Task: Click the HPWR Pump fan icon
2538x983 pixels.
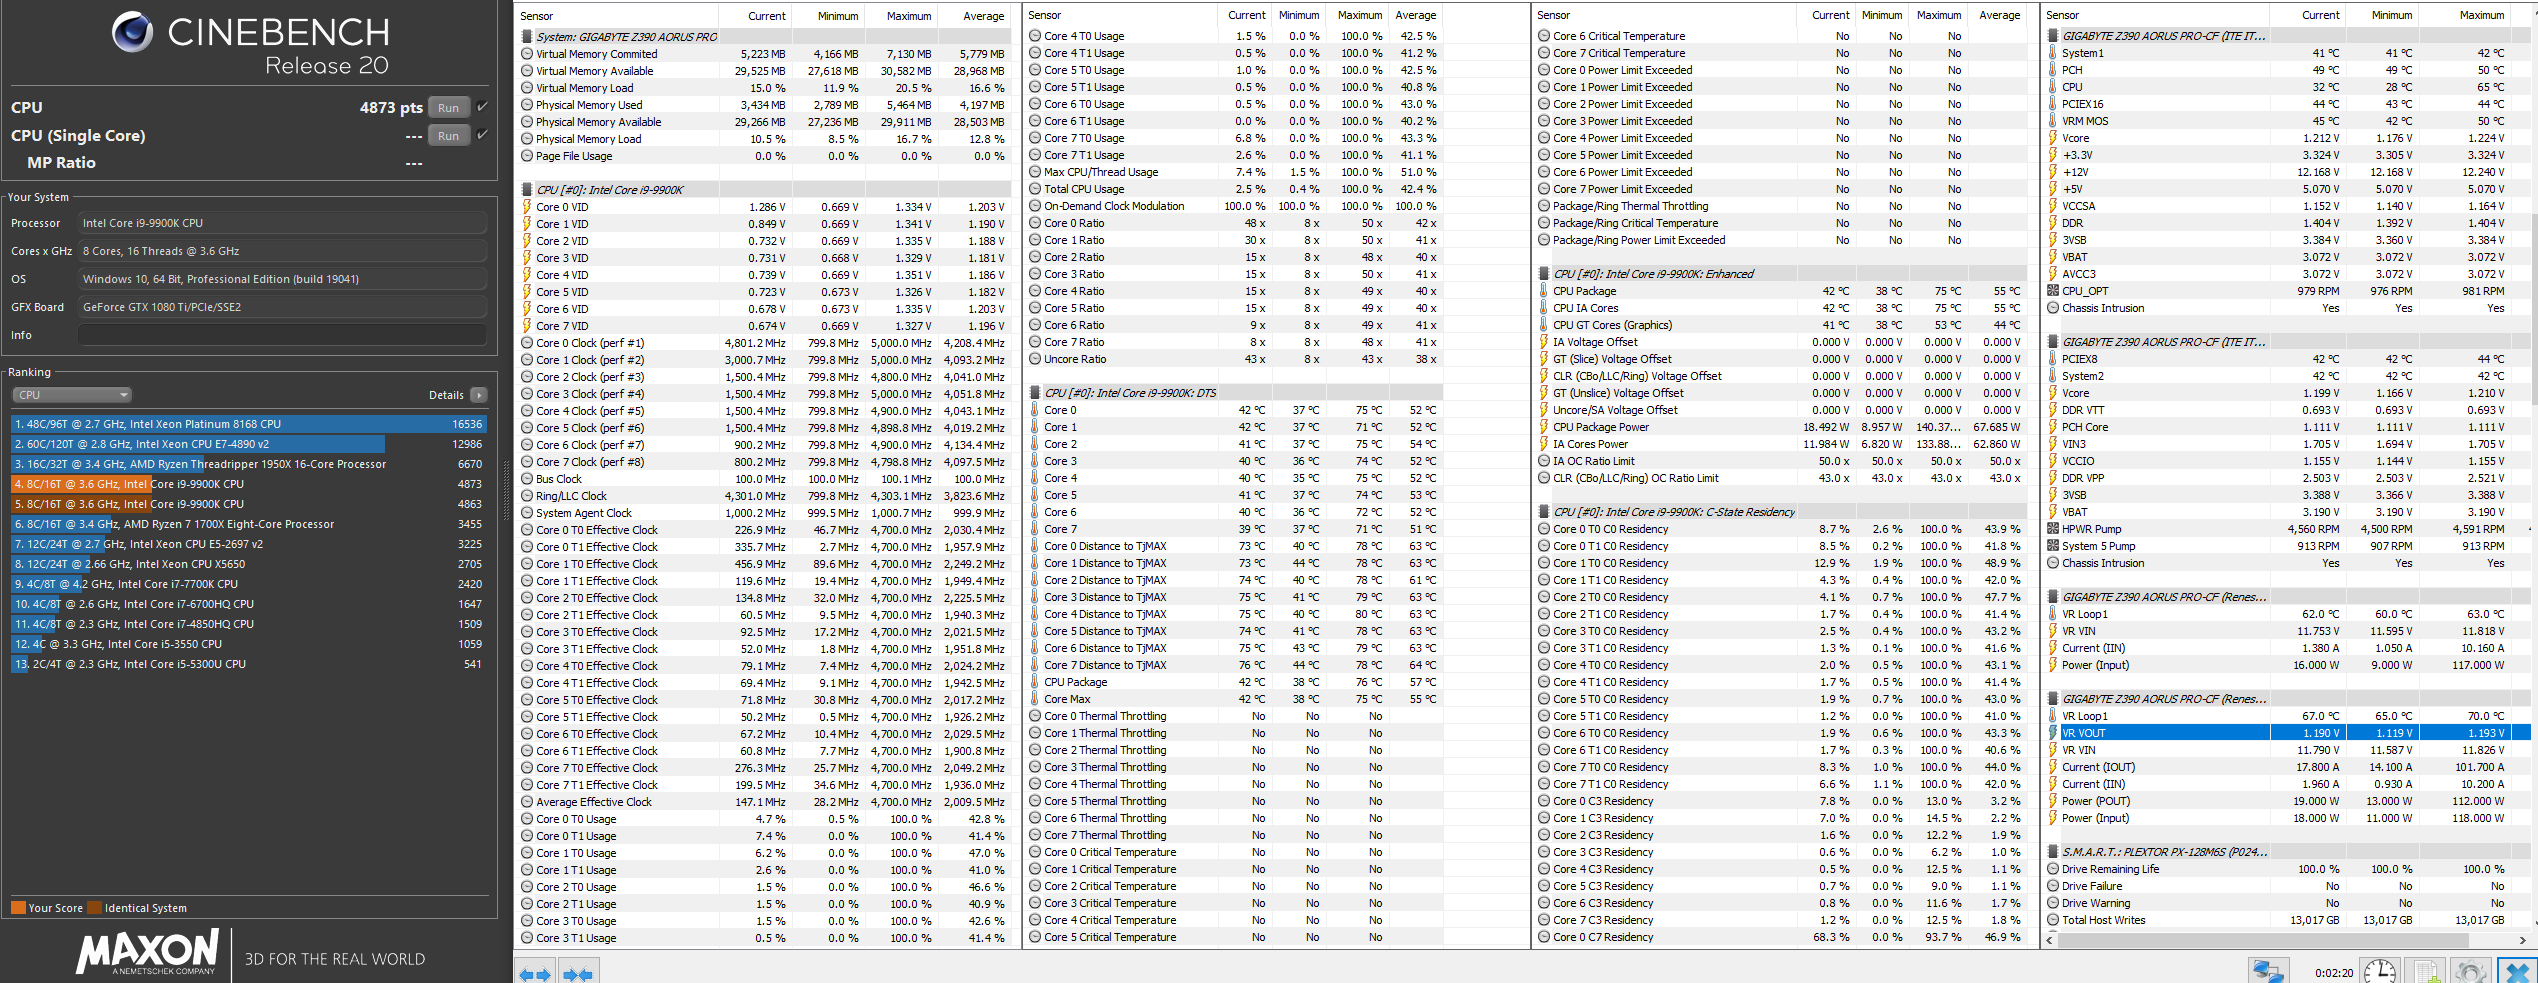Action: tap(2052, 529)
